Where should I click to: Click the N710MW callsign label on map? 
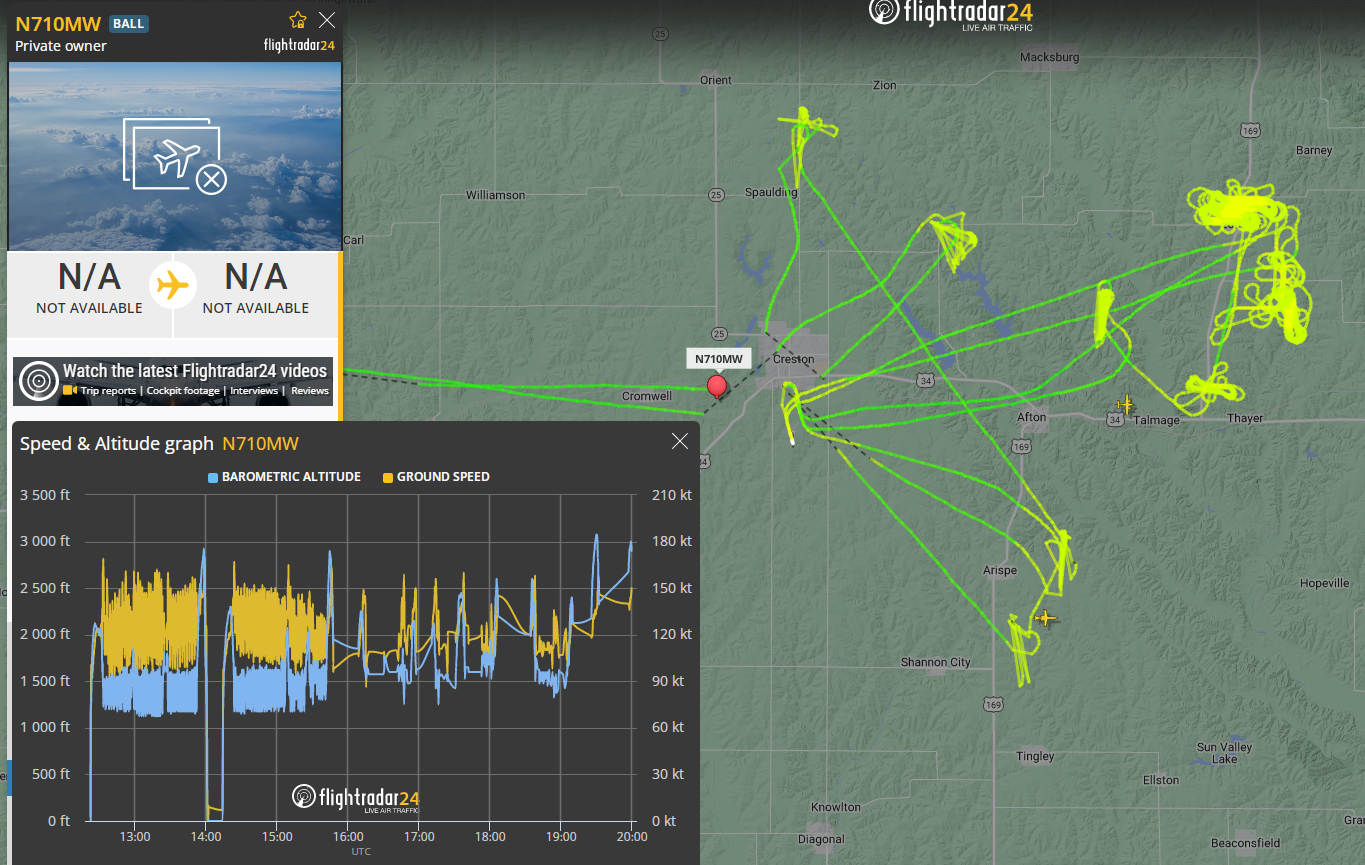point(719,359)
